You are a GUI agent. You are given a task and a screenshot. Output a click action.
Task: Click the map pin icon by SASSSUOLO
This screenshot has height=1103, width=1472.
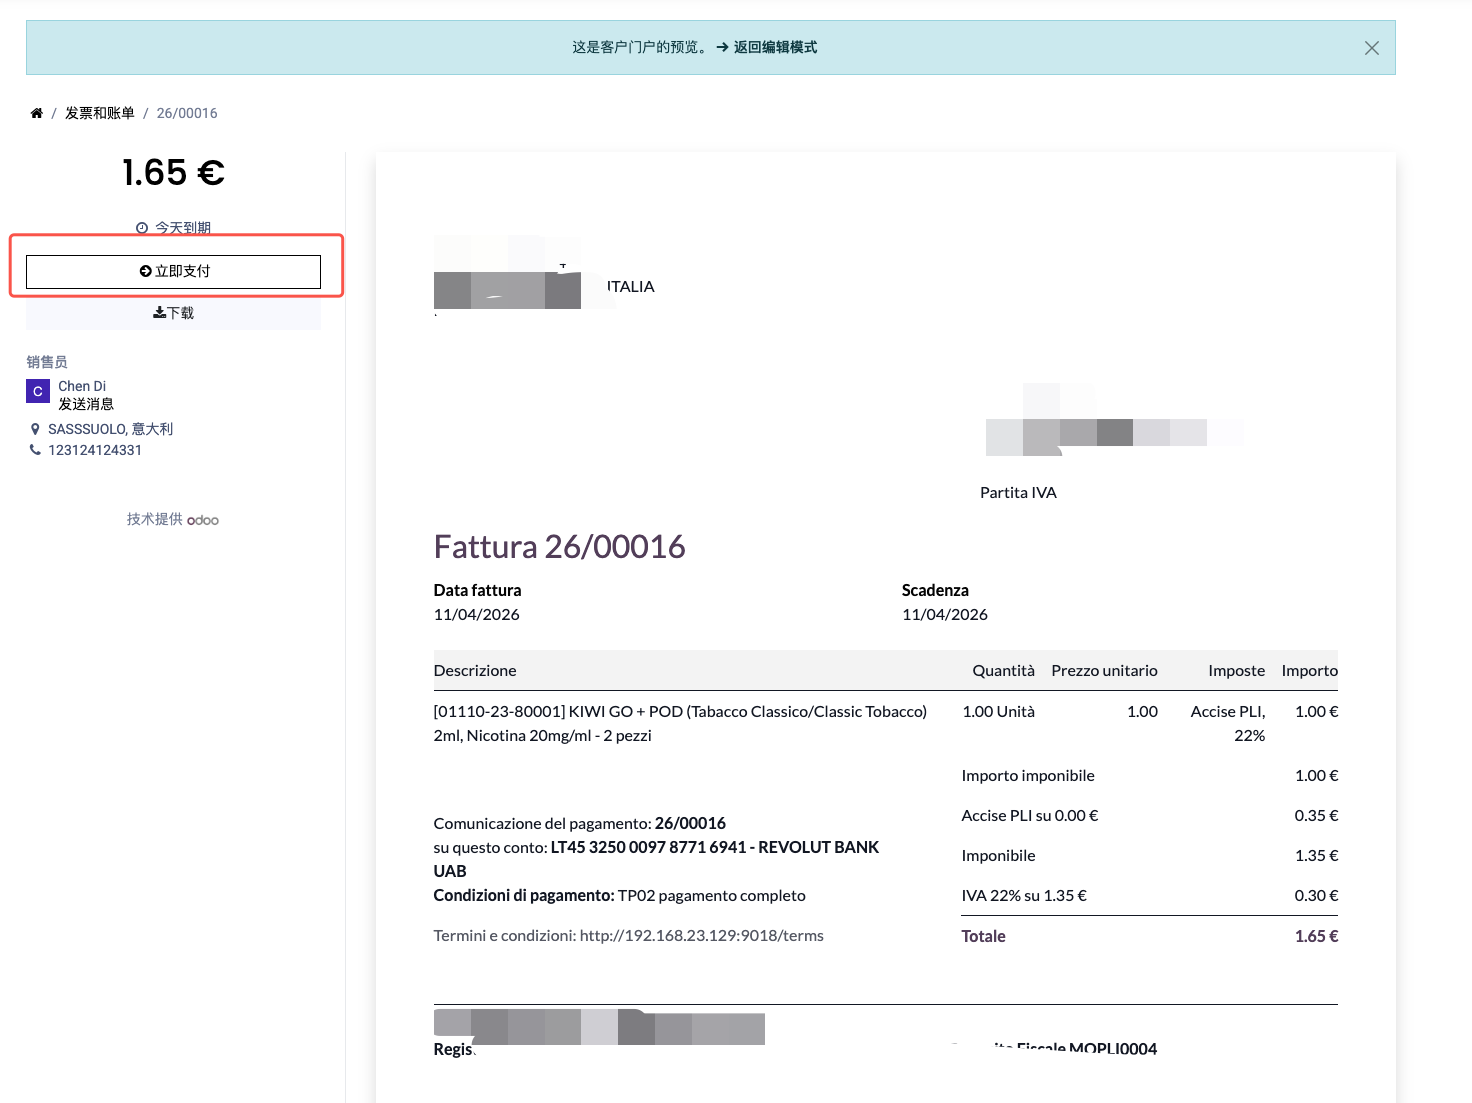[35, 429]
